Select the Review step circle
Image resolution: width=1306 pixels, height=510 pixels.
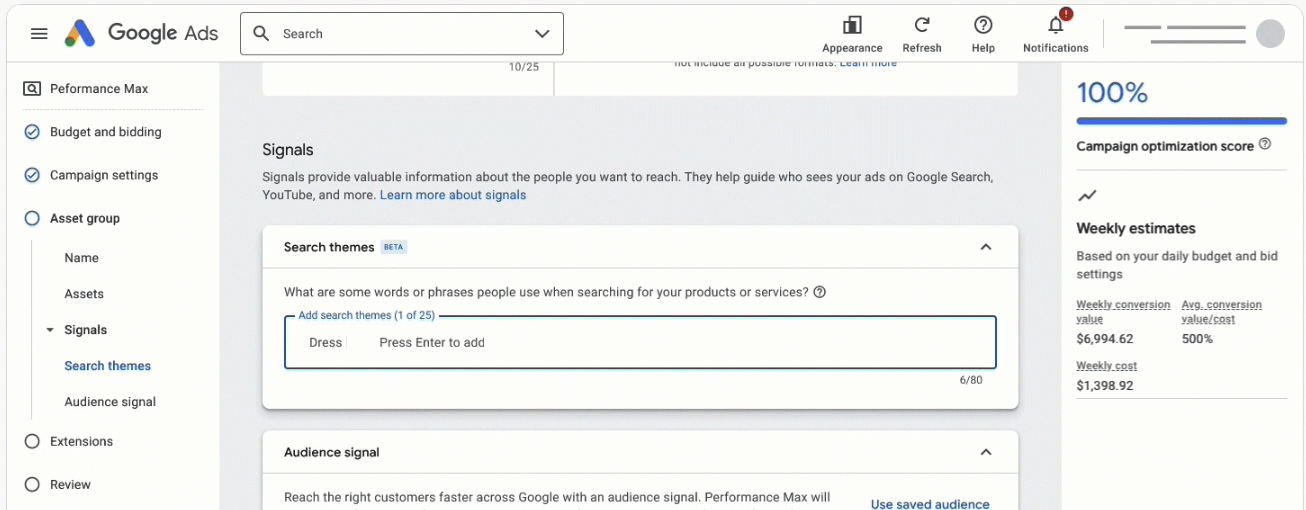[x=32, y=484]
